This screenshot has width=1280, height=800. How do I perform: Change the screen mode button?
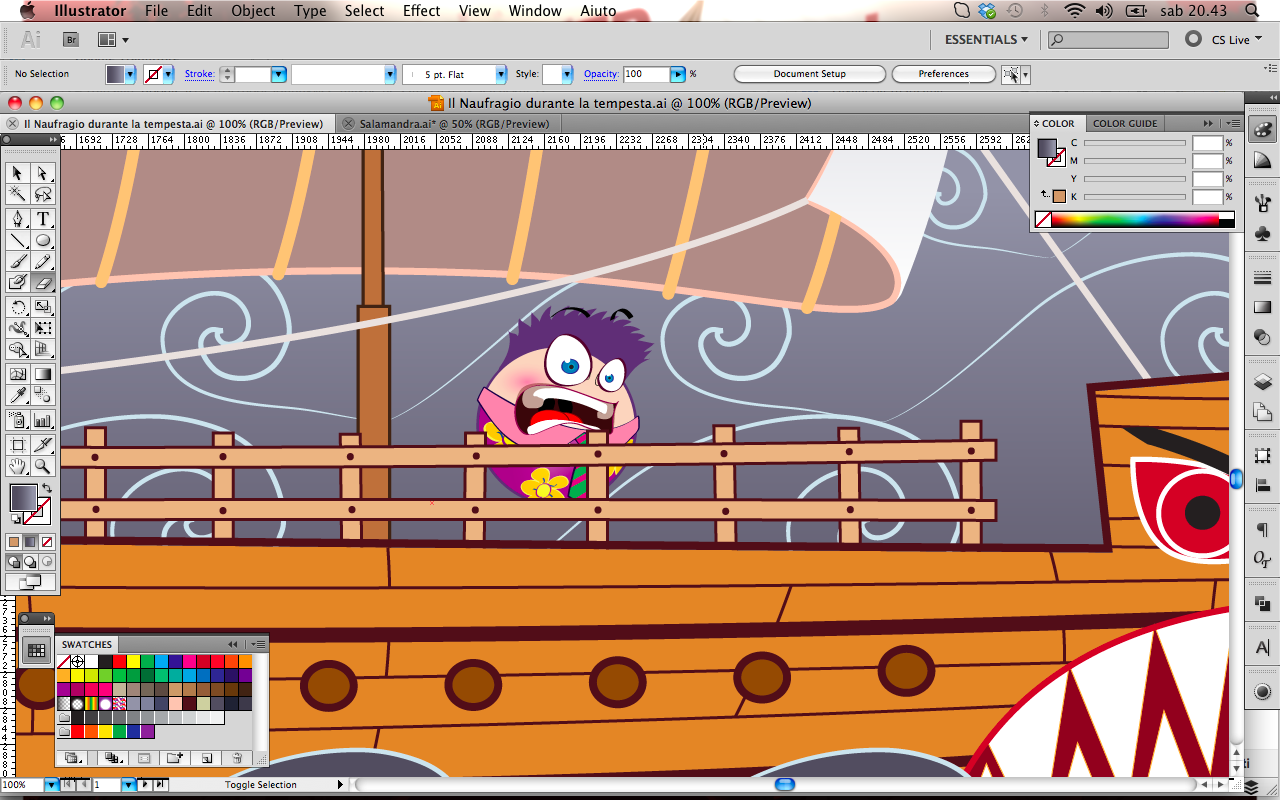[30, 581]
